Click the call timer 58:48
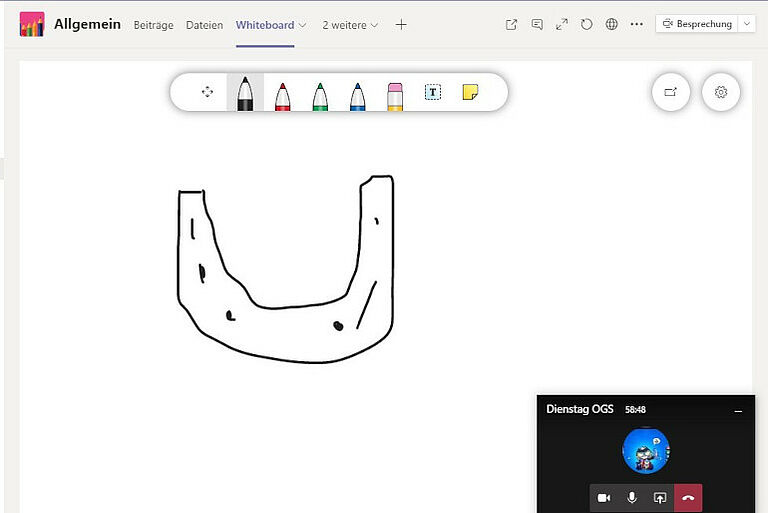The image size is (768, 513). point(635,410)
